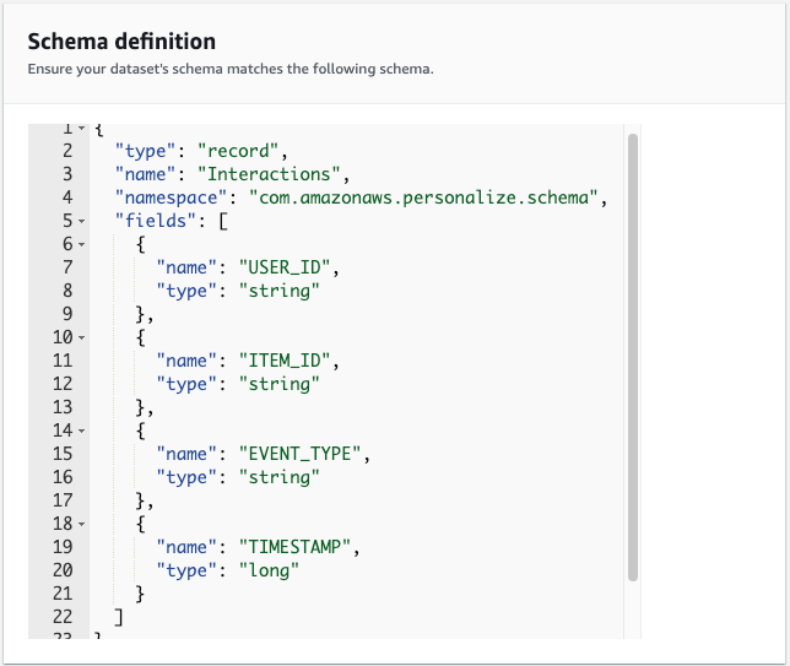Fold the USER_ID object block at line 6
The width and height of the screenshot is (790, 666).
point(82,245)
